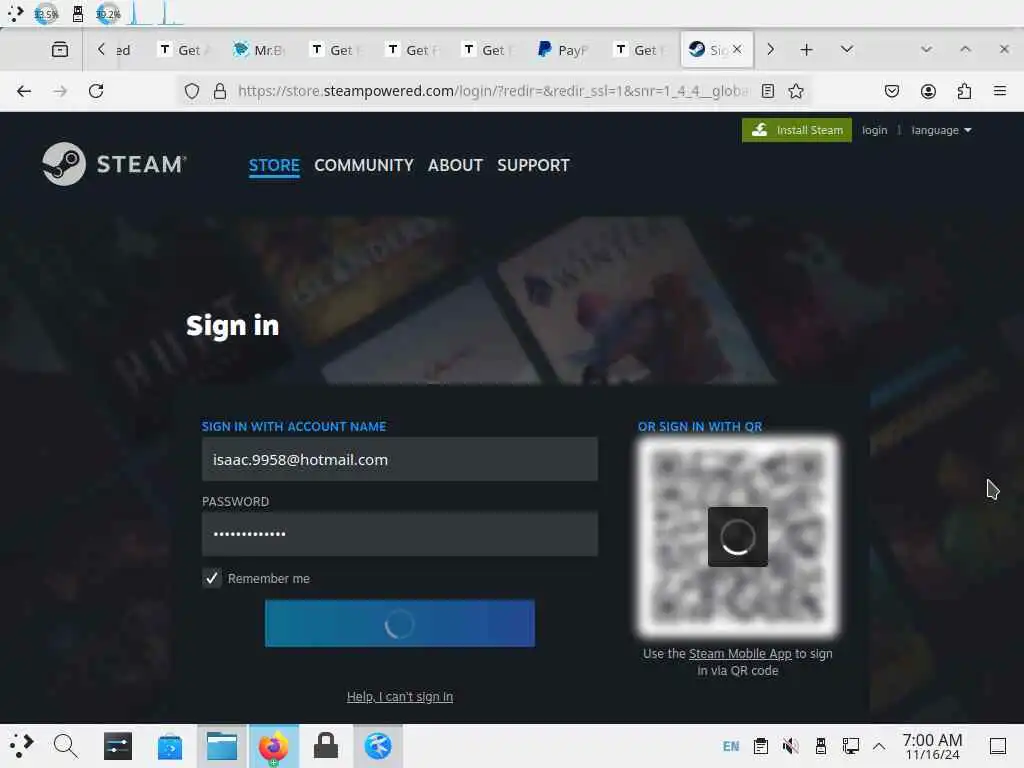
Task: Switch to the PayPal tab
Action: click(x=564, y=50)
